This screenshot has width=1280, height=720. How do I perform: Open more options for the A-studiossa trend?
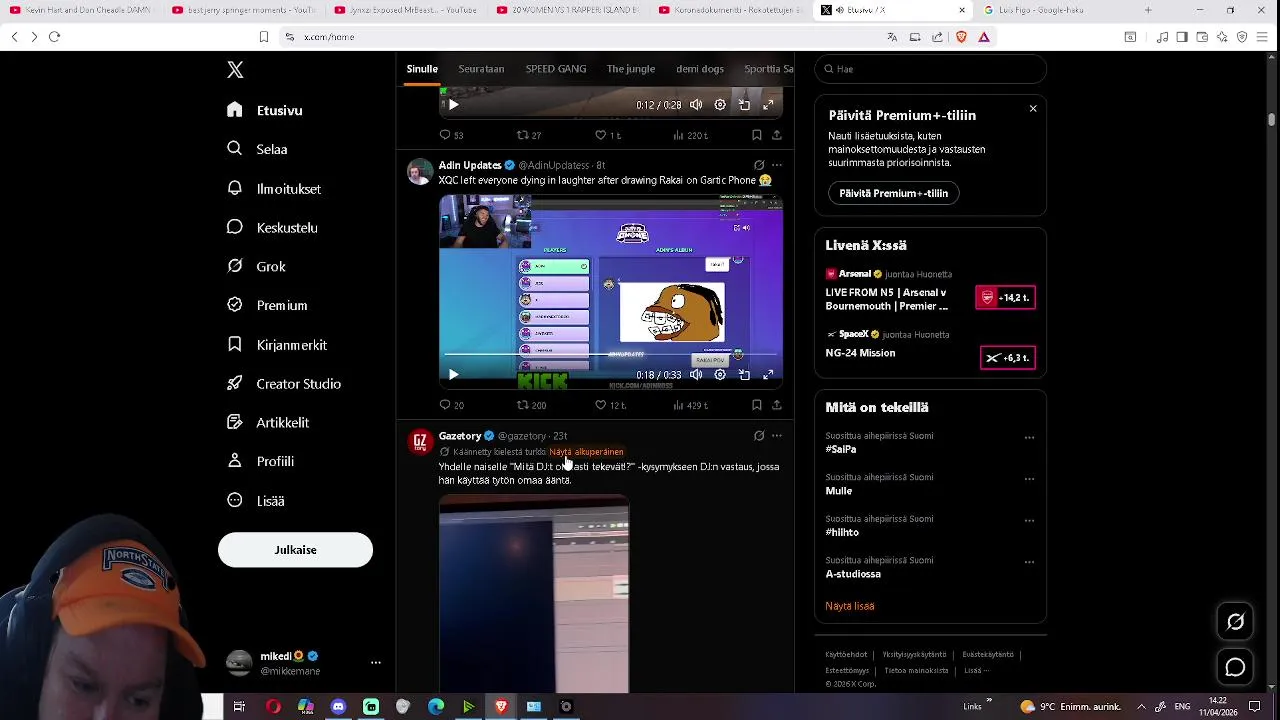(x=1029, y=562)
